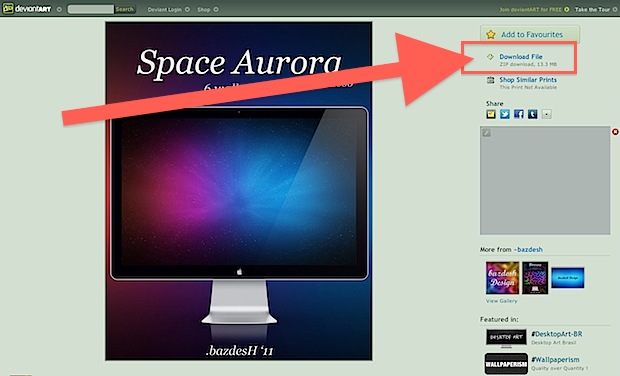Open the #Wallpaperism group link
The height and width of the screenshot is (376, 620).
pyautogui.click(x=555, y=360)
